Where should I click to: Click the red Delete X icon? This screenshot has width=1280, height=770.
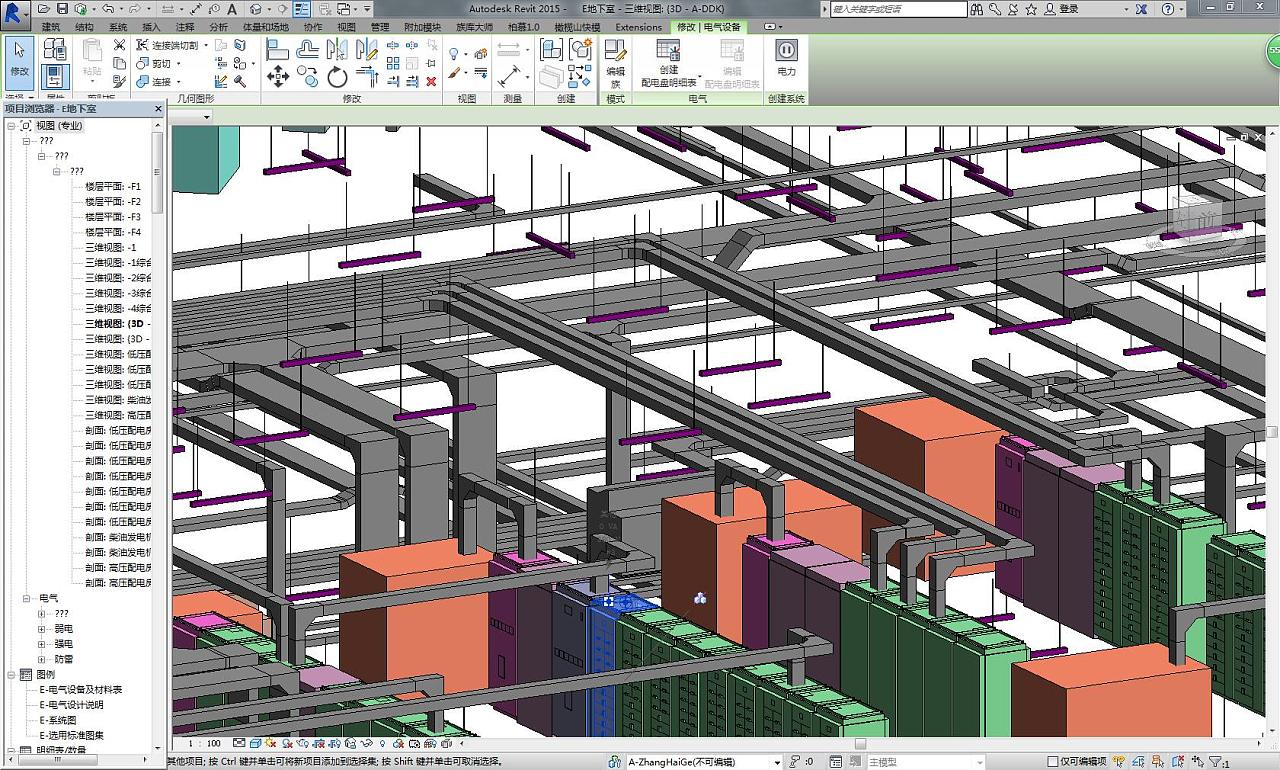[431, 81]
